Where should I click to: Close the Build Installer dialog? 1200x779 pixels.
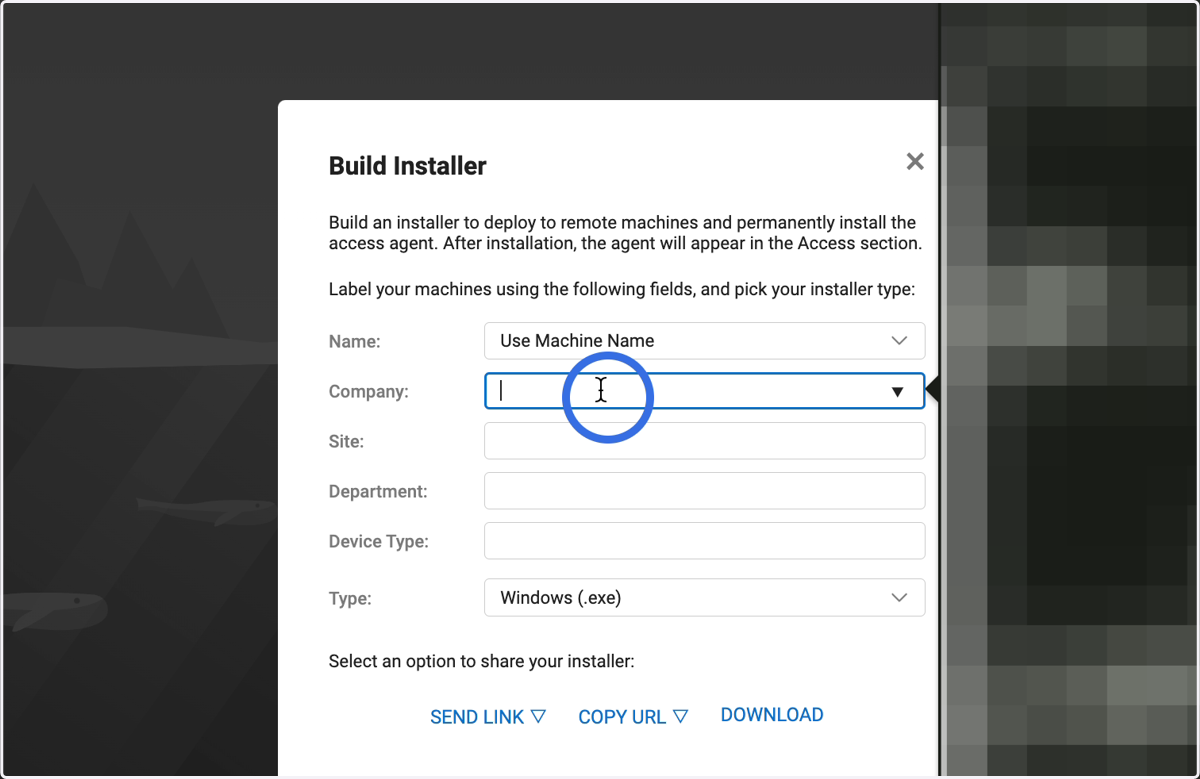click(914, 162)
